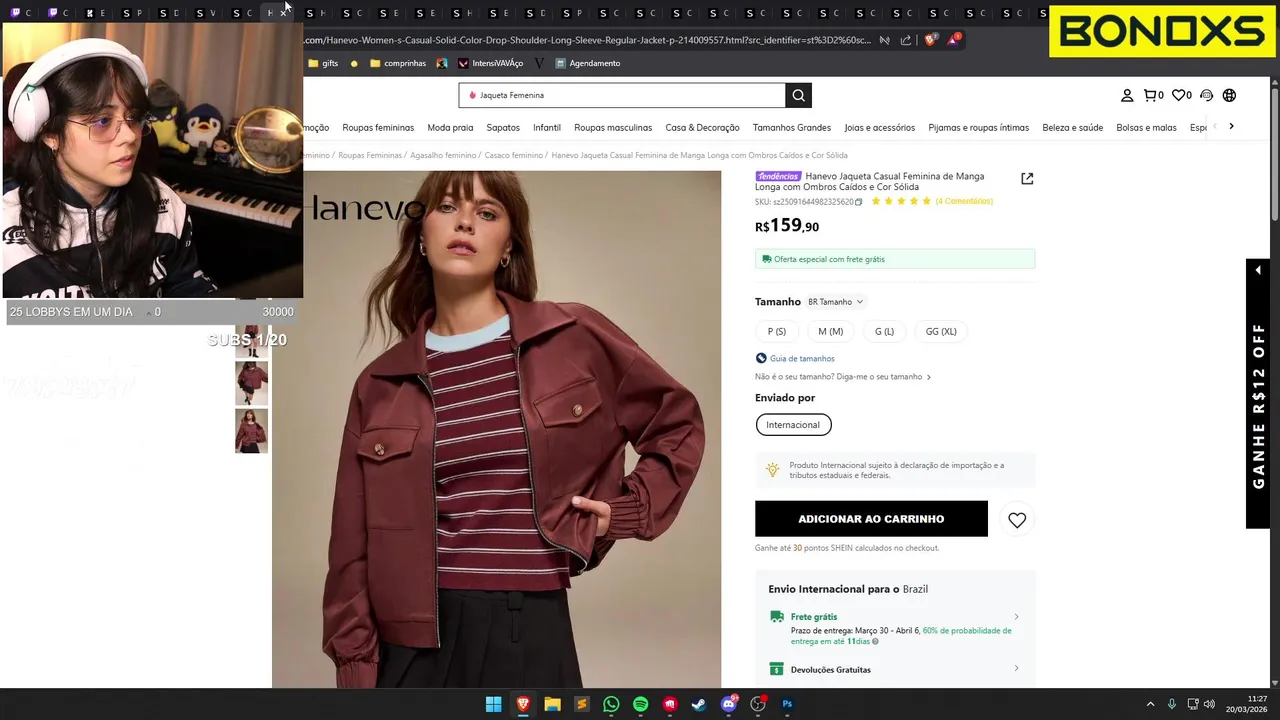This screenshot has width=1280, height=720.
Task: Go to Agasalho feminino breadcrumb
Action: (443, 155)
